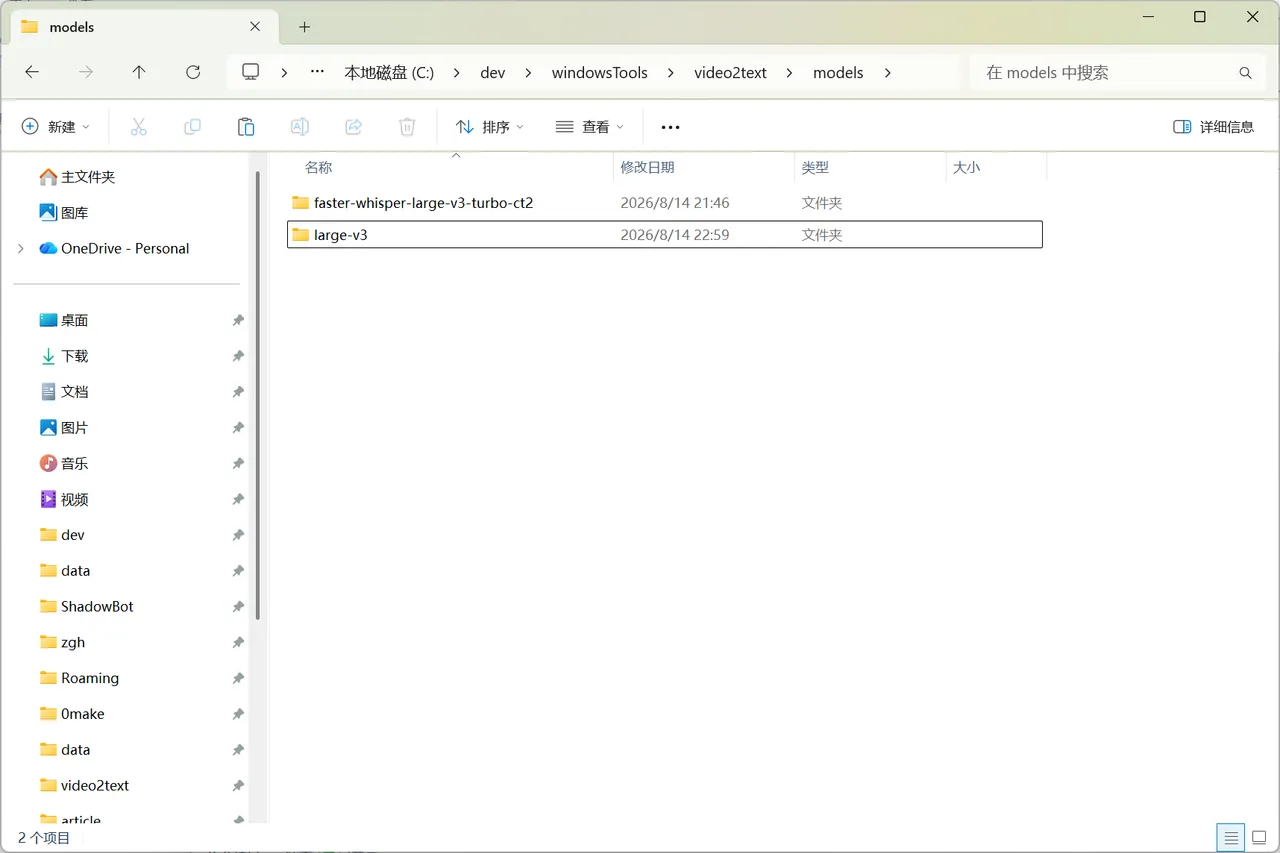
Task: Open the 新建 dropdown
Action: click(x=56, y=127)
